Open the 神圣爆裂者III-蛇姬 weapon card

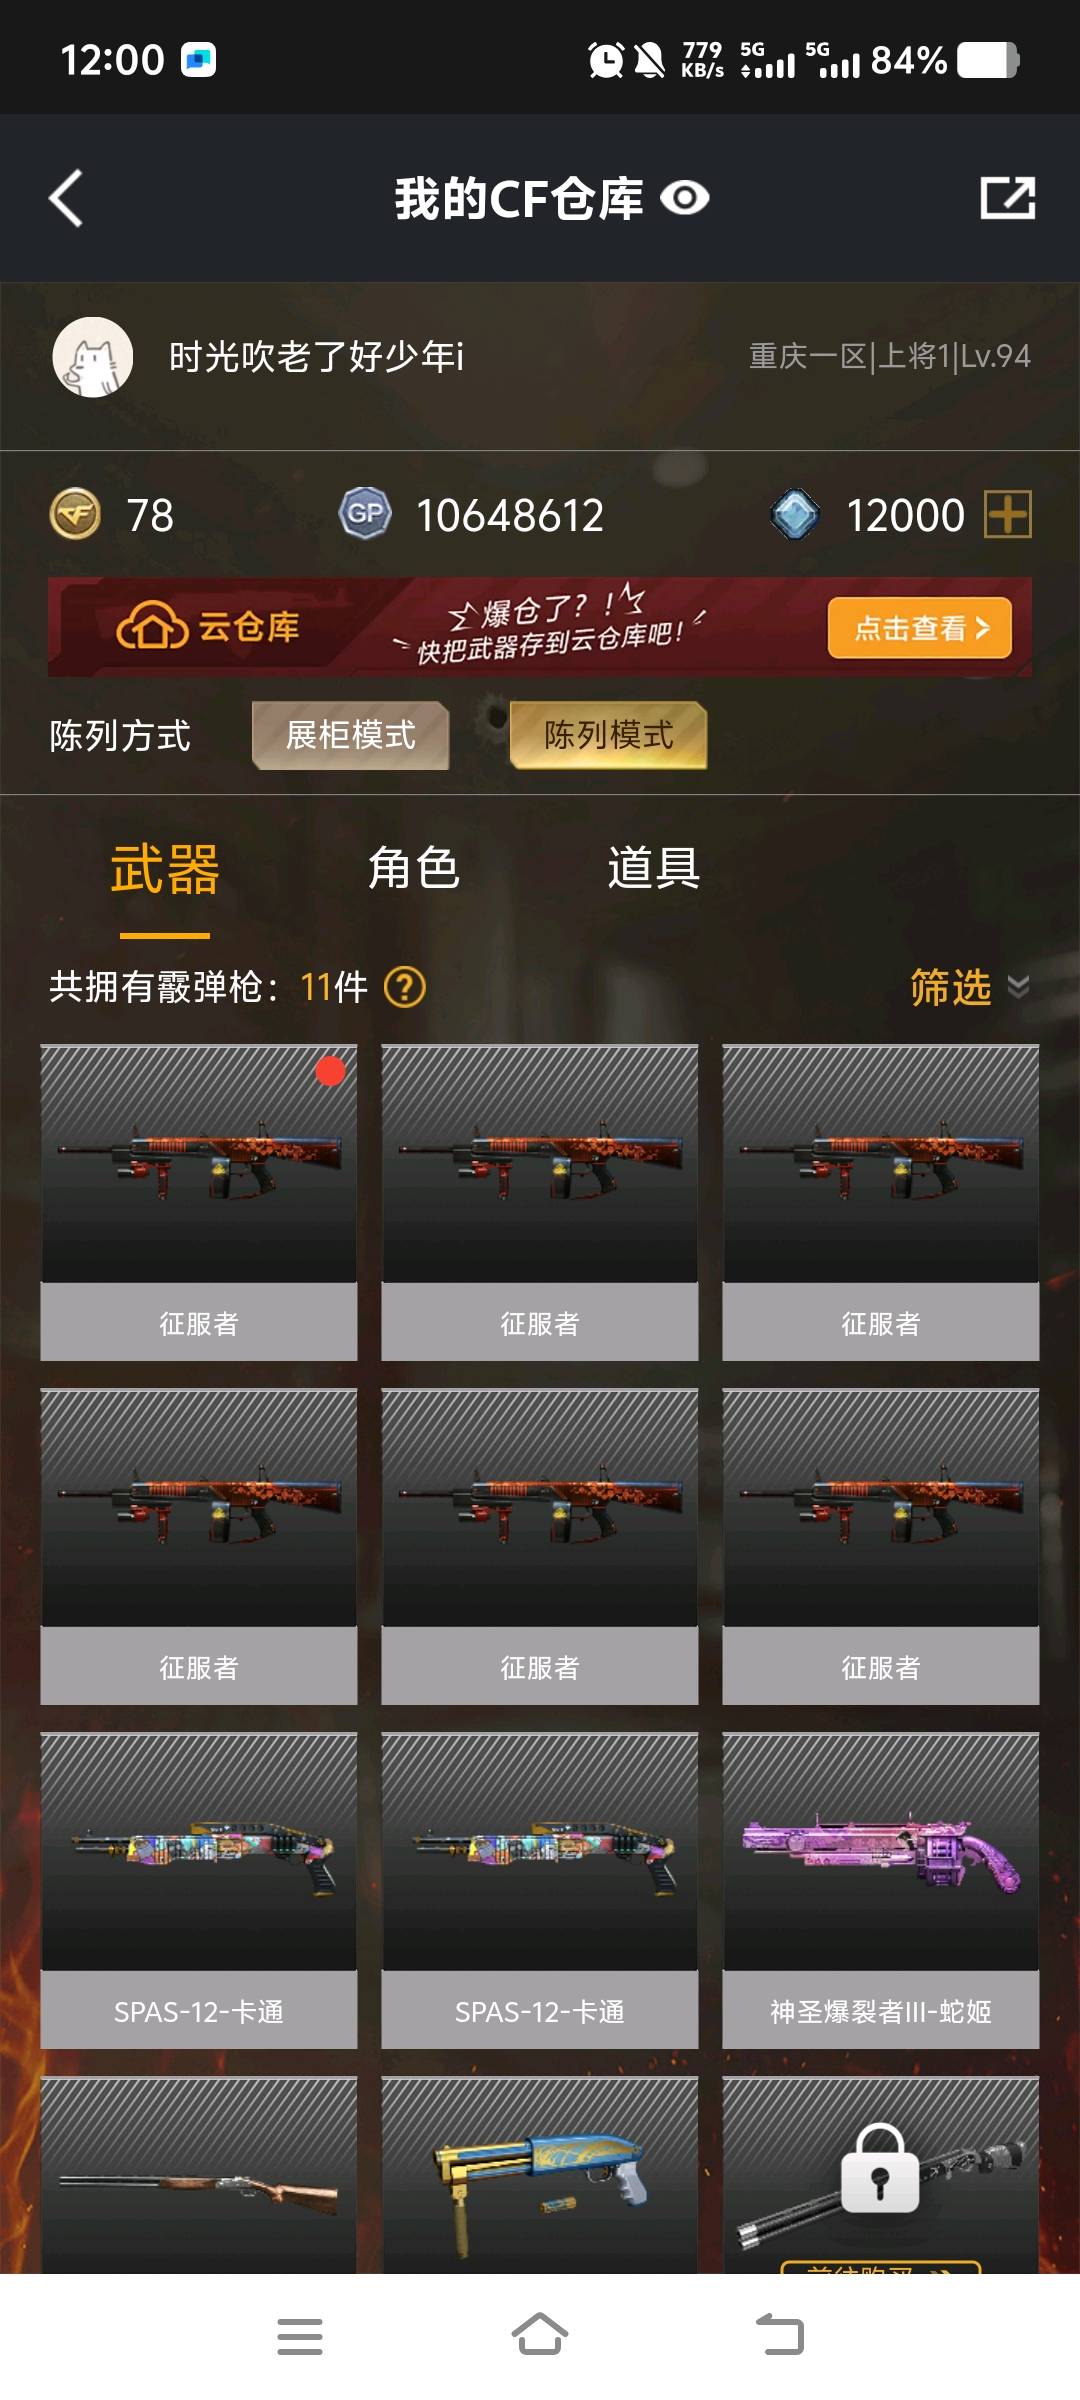click(x=881, y=1890)
